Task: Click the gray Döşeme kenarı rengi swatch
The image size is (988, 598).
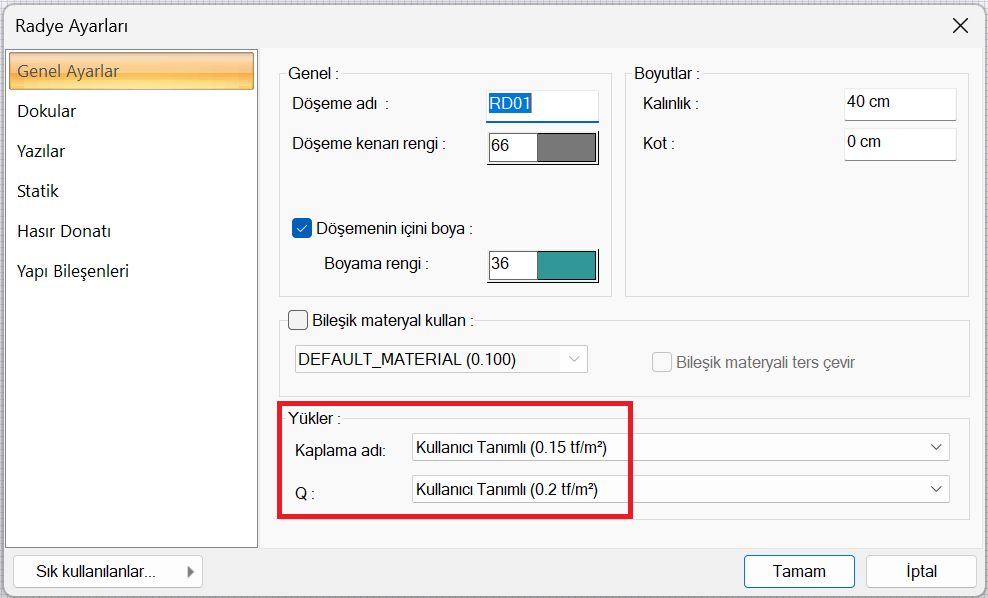Action: [x=566, y=147]
